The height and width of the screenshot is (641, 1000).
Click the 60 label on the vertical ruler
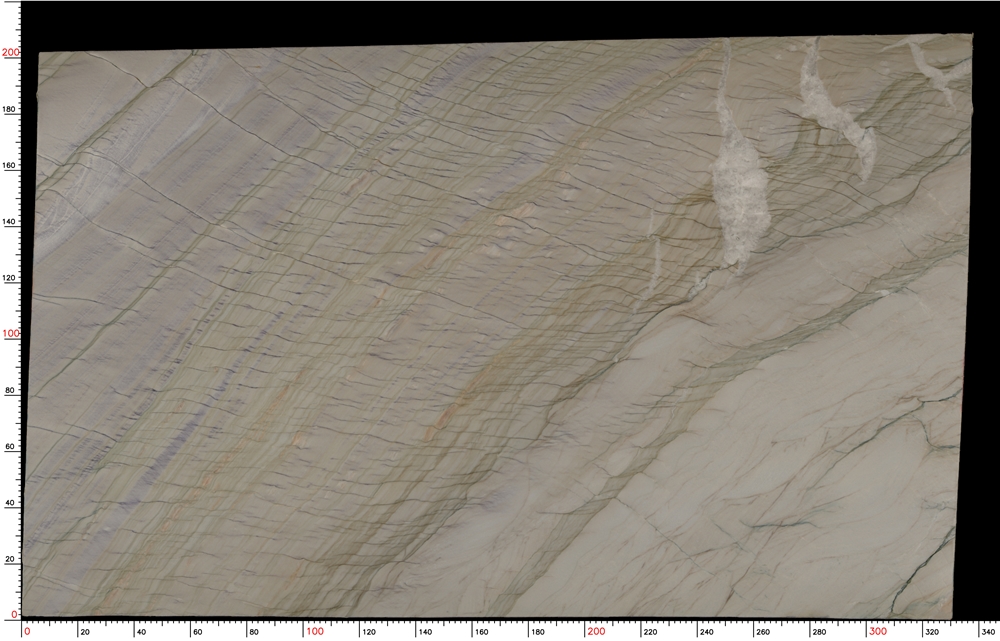10,446
